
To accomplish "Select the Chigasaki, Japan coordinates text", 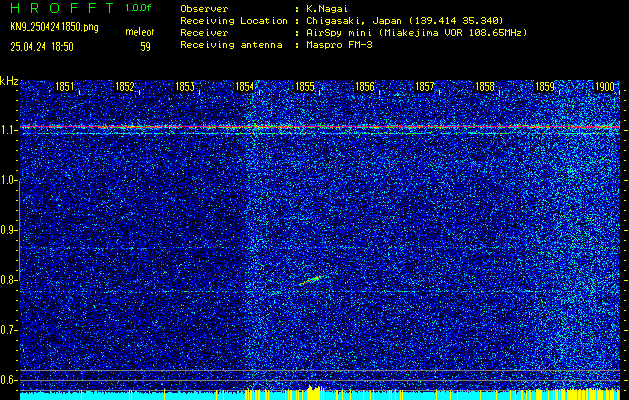I will (x=404, y=21).
